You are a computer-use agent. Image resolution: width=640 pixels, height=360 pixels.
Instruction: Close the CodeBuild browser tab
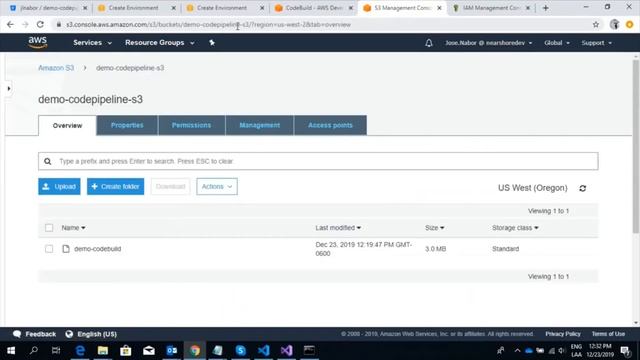point(351,8)
